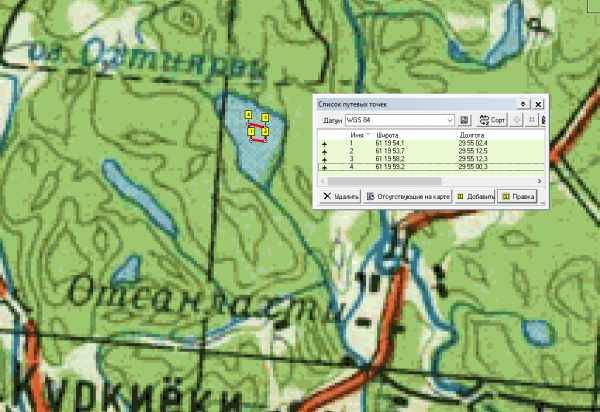
Task: Click the Долгота column header
Action: (x=471, y=133)
